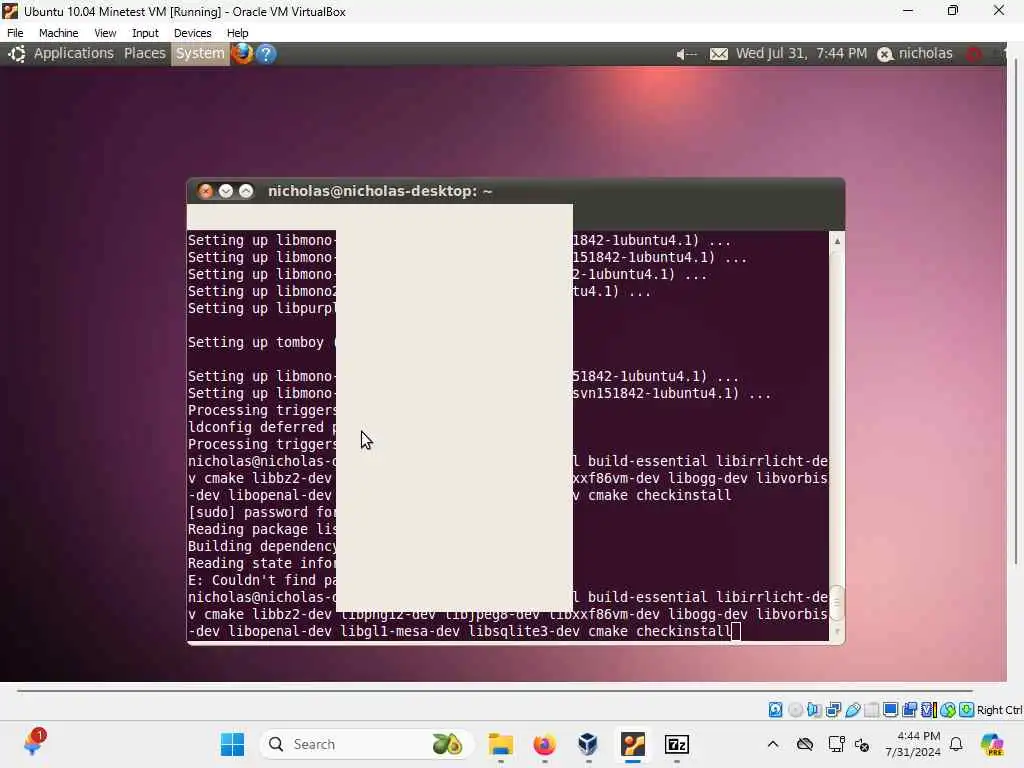1024x768 pixels.
Task: Click the VirtualBox window vertical scrollbar
Action: (1016, 312)
